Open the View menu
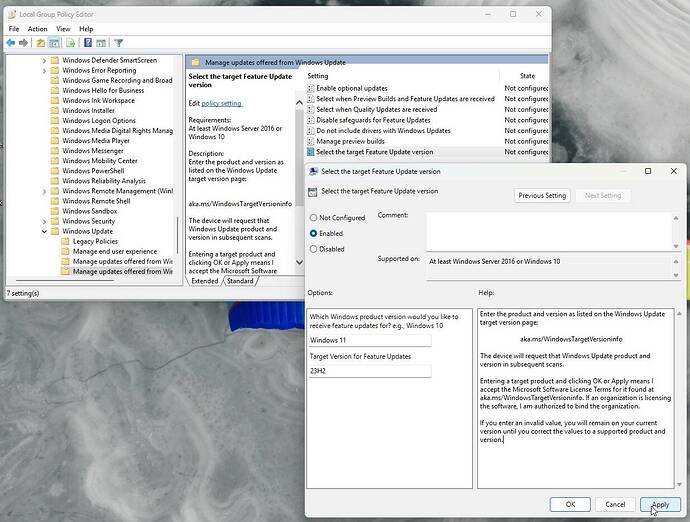This screenshot has height=522, width=690. coord(63,29)
